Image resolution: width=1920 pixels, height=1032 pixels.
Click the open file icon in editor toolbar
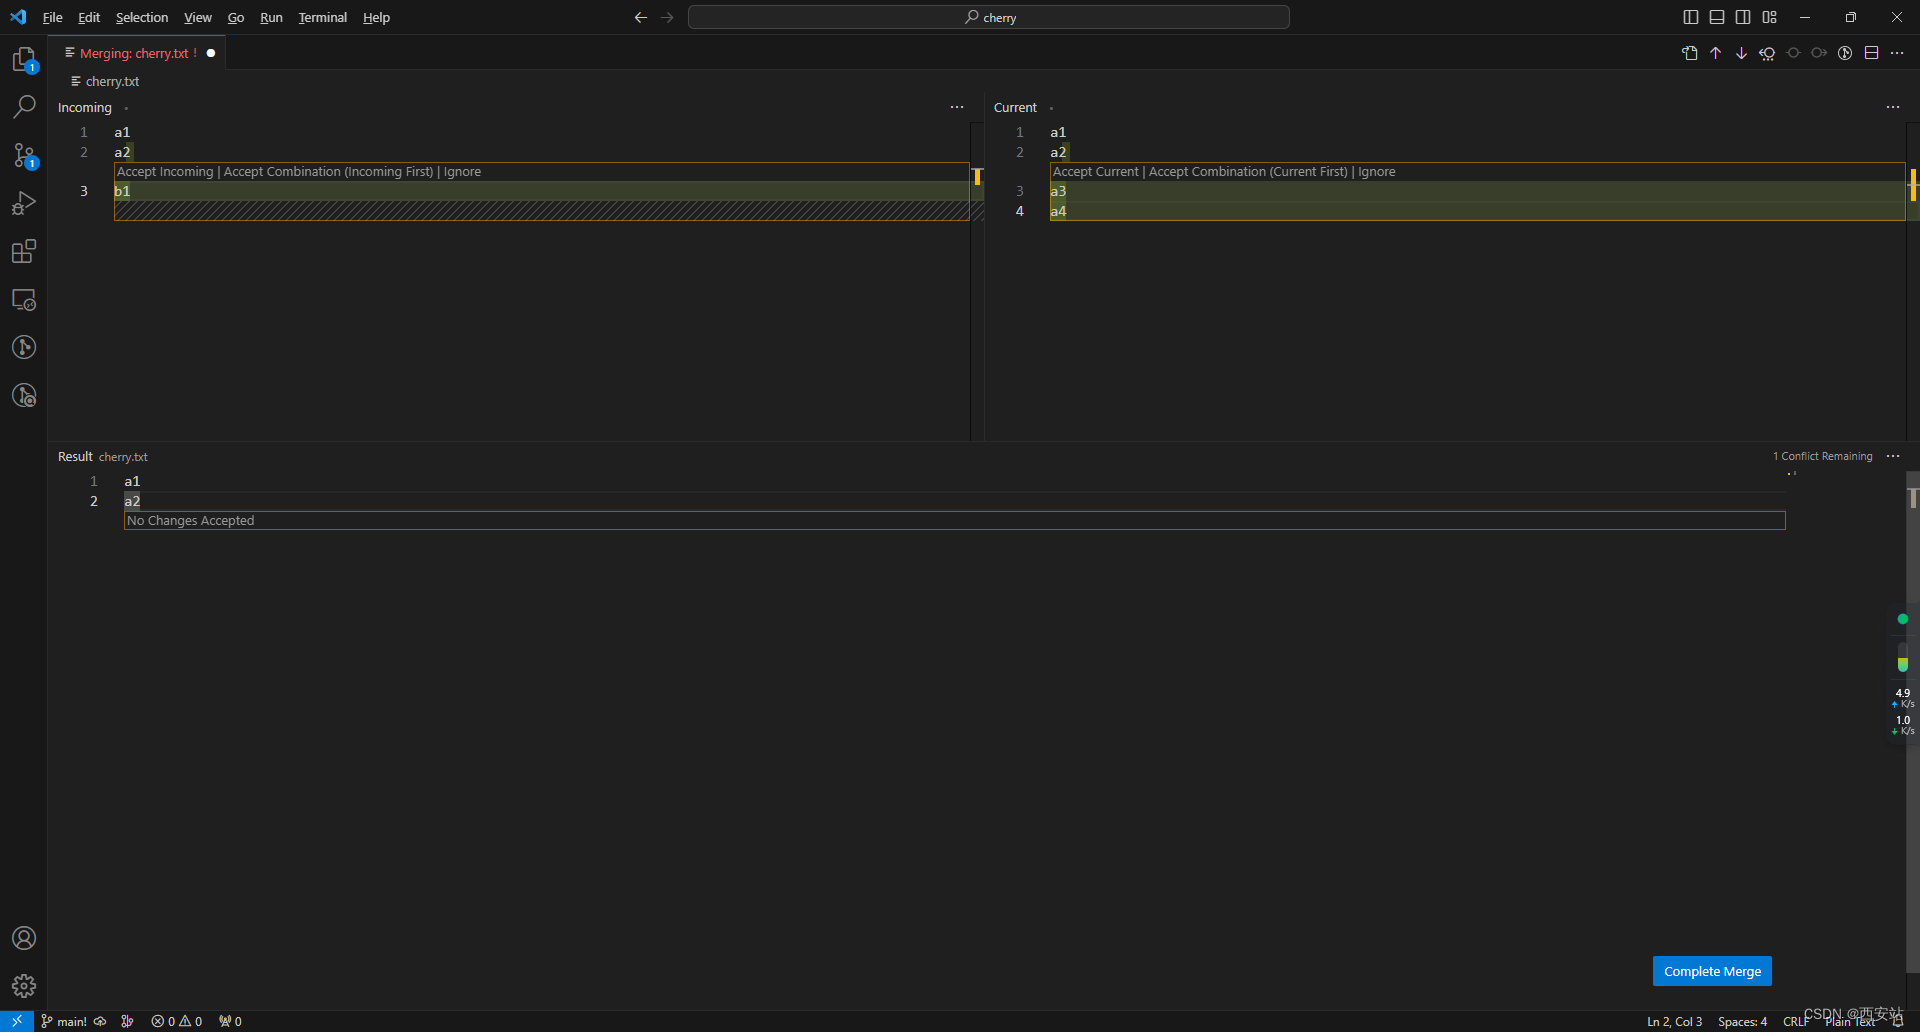[x=1690, y=53]
